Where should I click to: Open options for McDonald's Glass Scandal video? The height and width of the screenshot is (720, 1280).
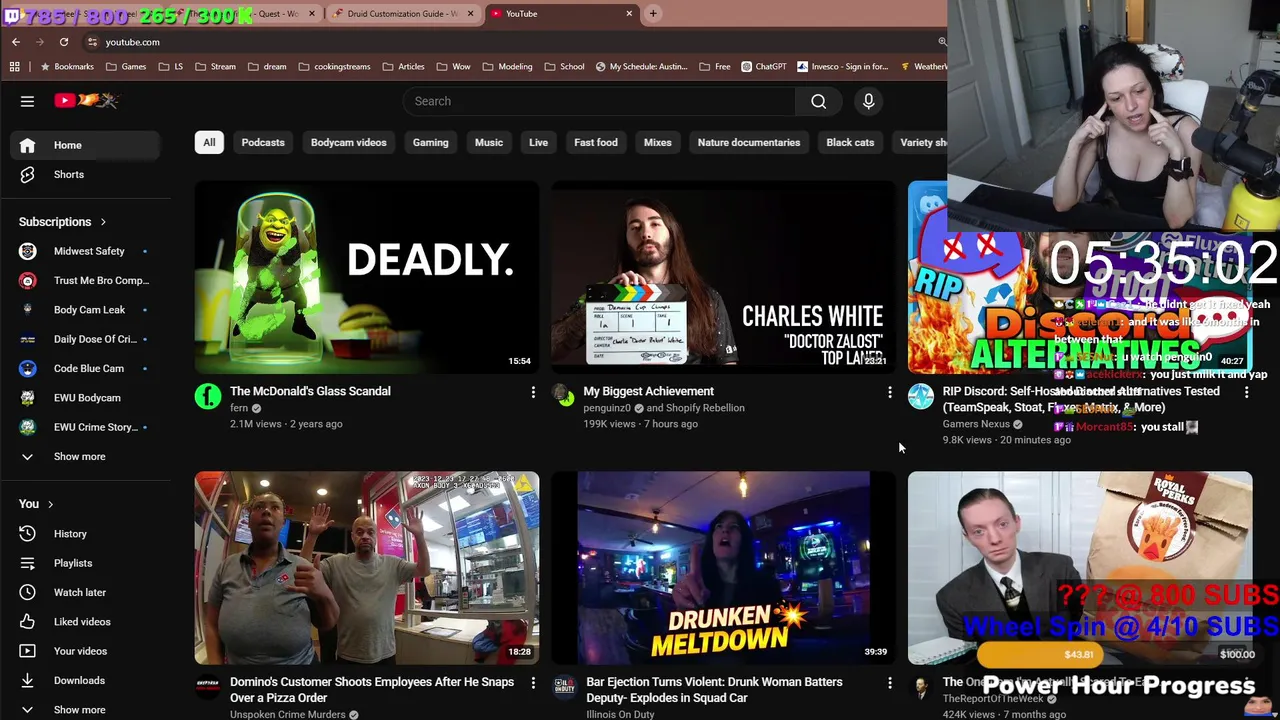[x=533, y=393]
